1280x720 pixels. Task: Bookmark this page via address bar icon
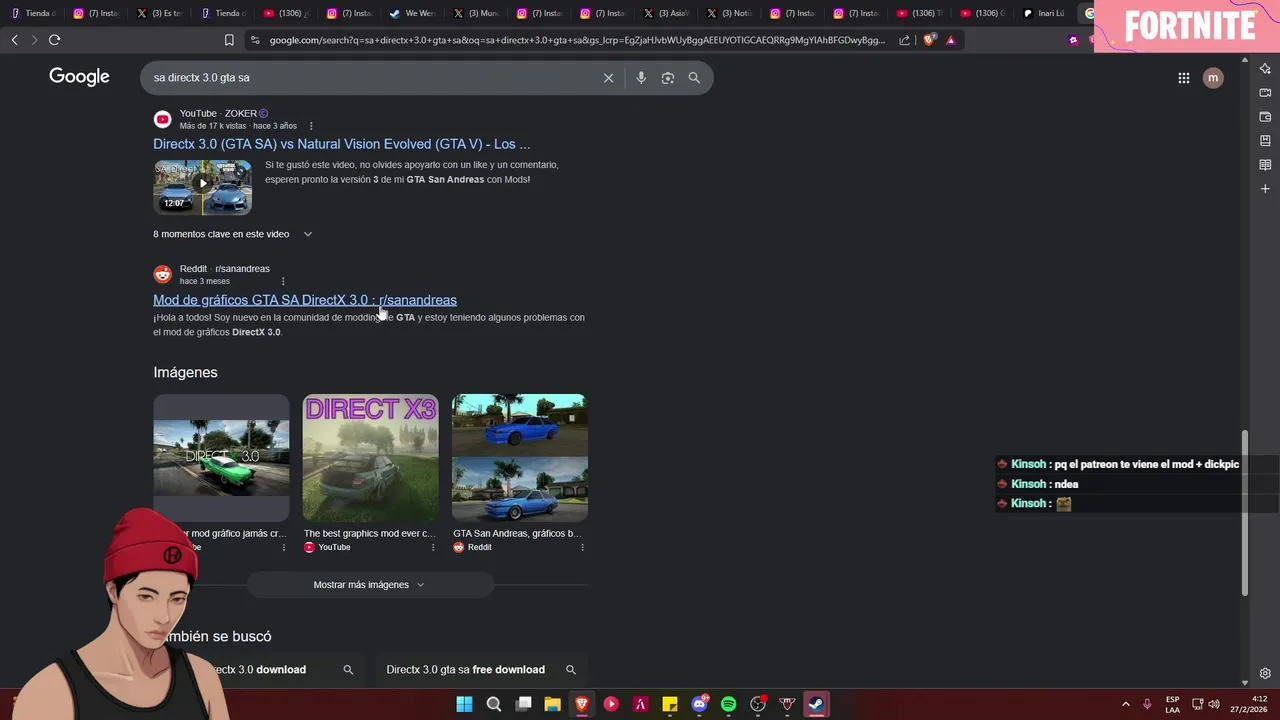(x=229, y=40)
